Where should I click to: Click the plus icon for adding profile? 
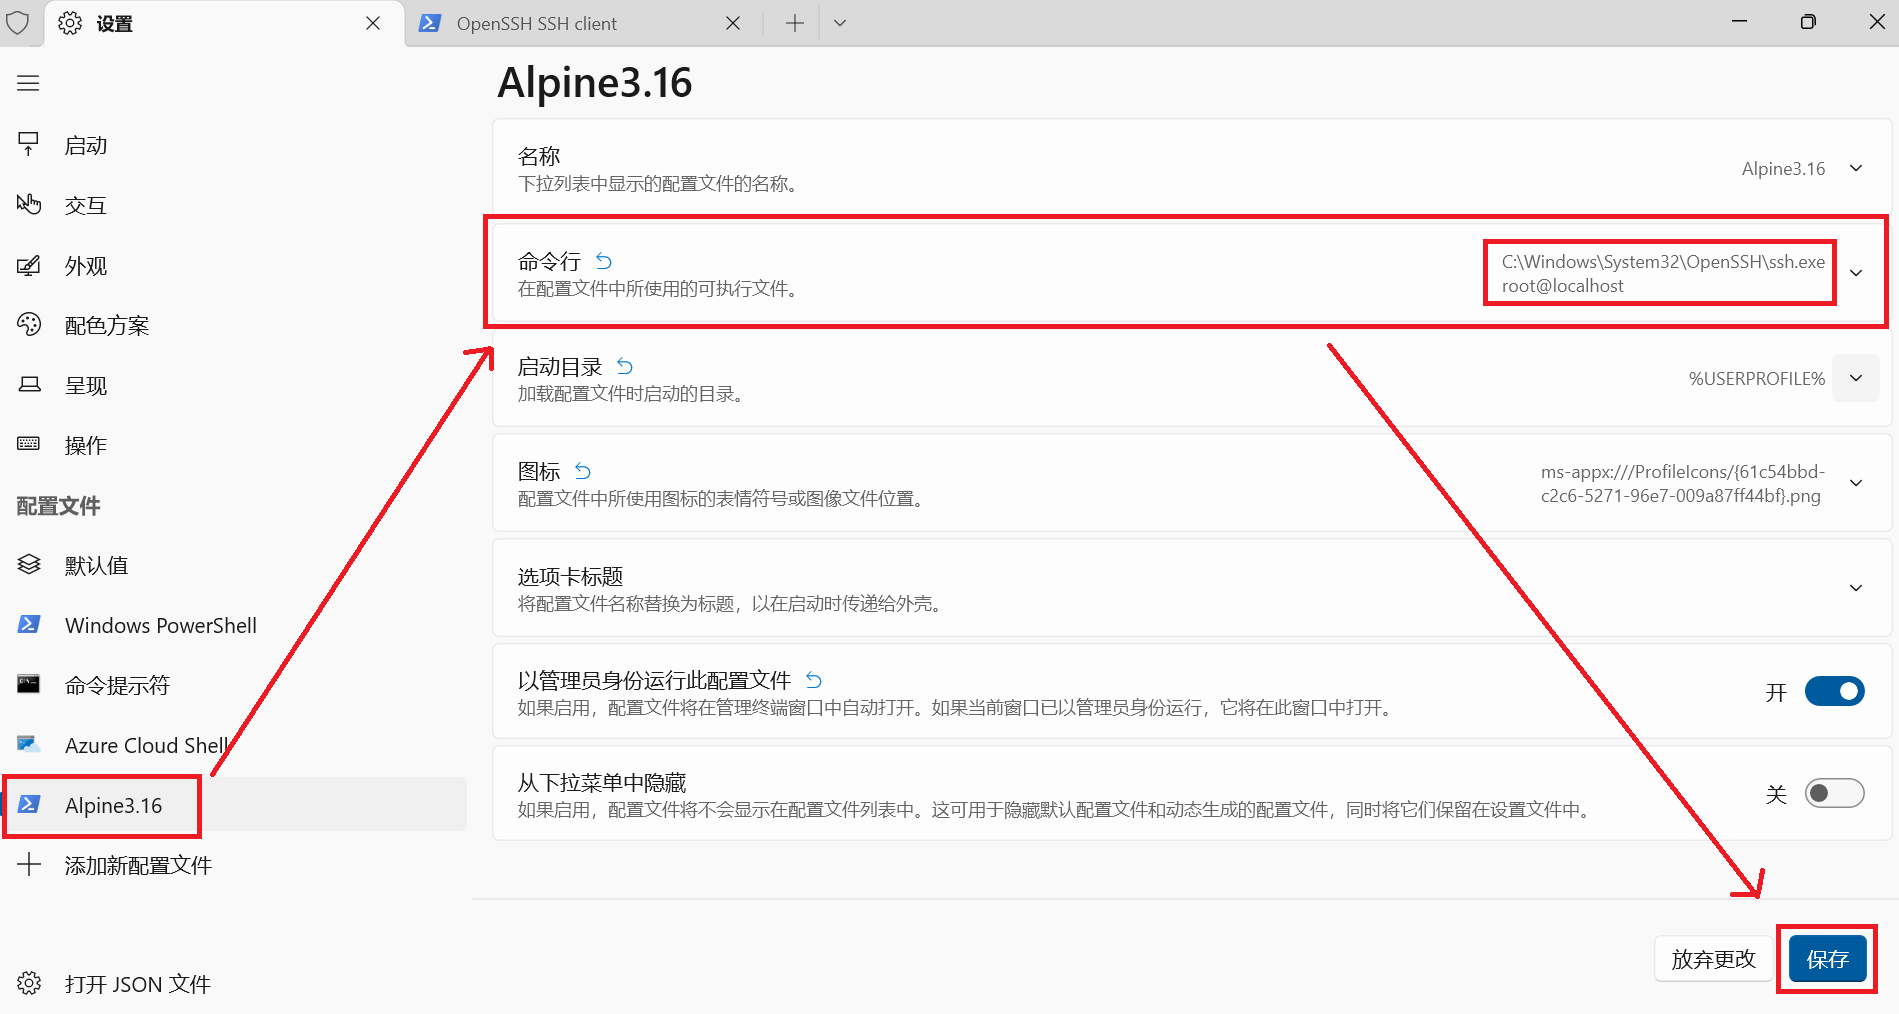click(29, 865)
